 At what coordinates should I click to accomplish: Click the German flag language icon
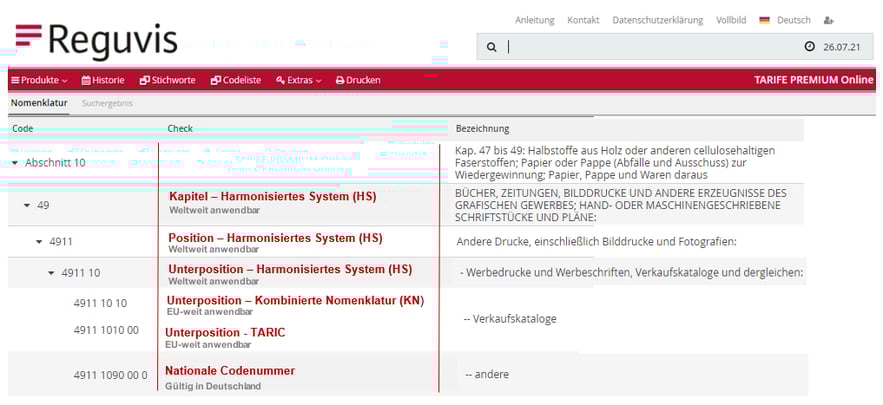[764, 20]
